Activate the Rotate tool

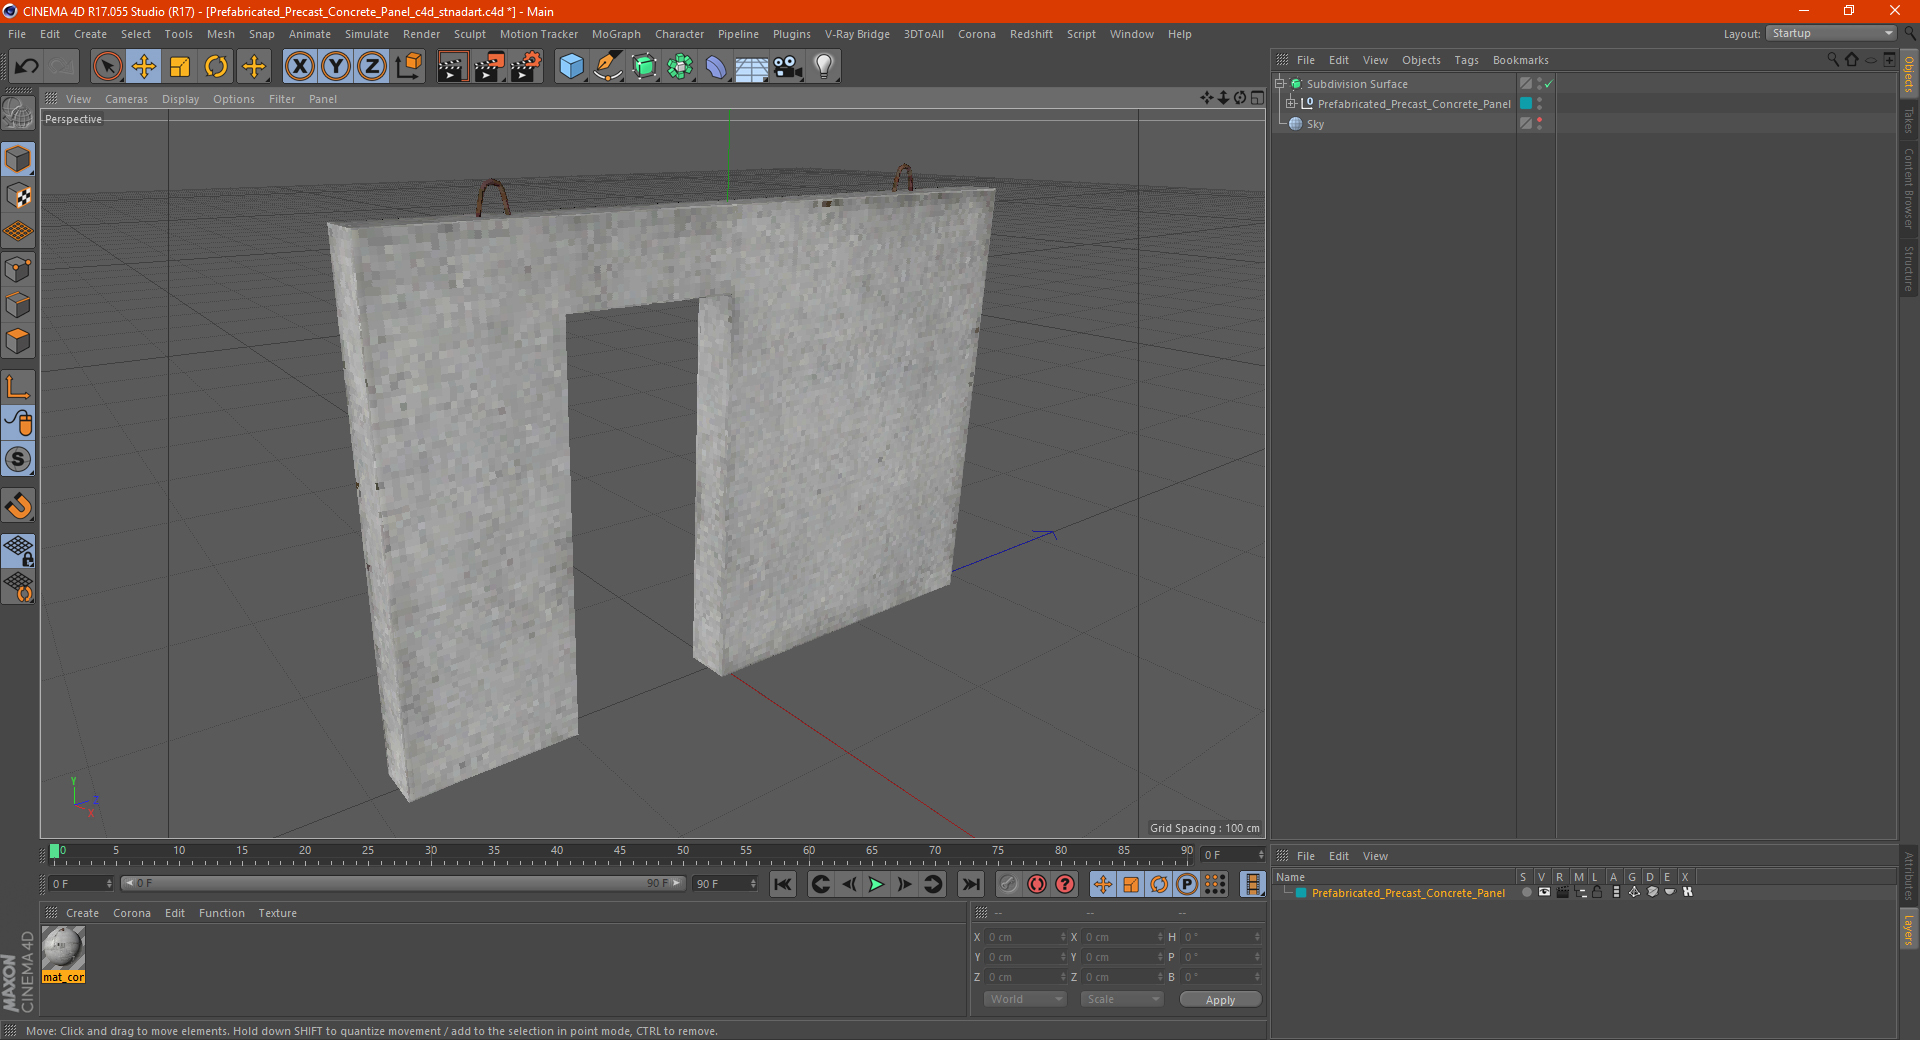pos(216,67)
